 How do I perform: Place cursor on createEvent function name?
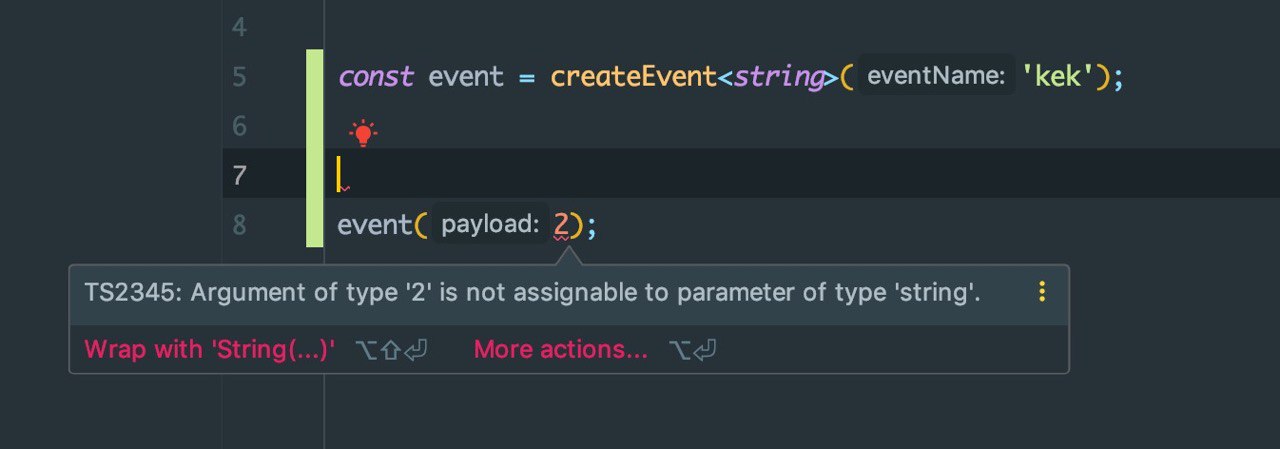pyautogui.click(x=634, y=77)
